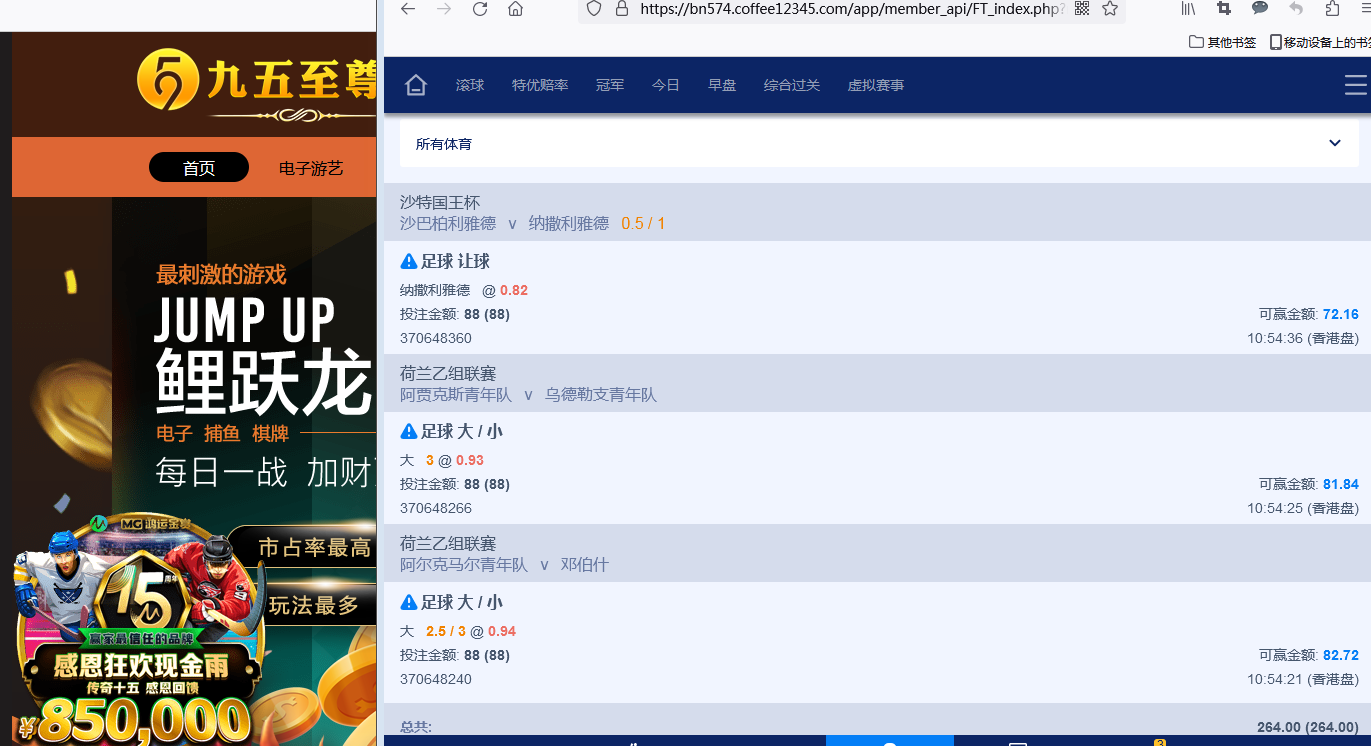
Task: Click the warning icon beside 足球 让球
Action: pos(409,261)
